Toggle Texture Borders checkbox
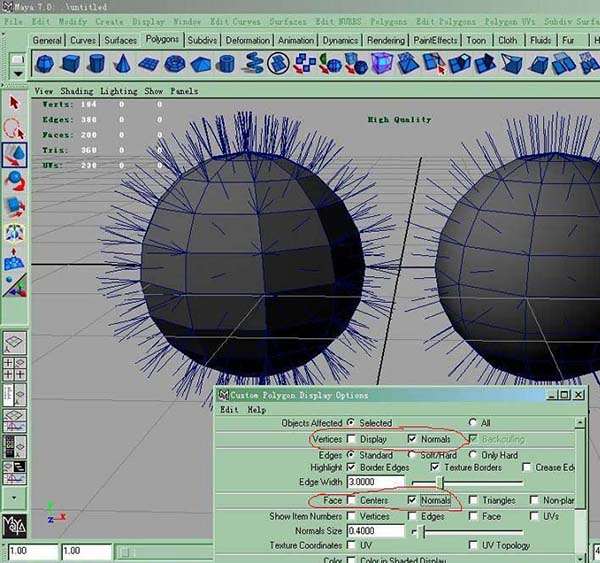Screen dimensions: 600x563 coord(435,467)
